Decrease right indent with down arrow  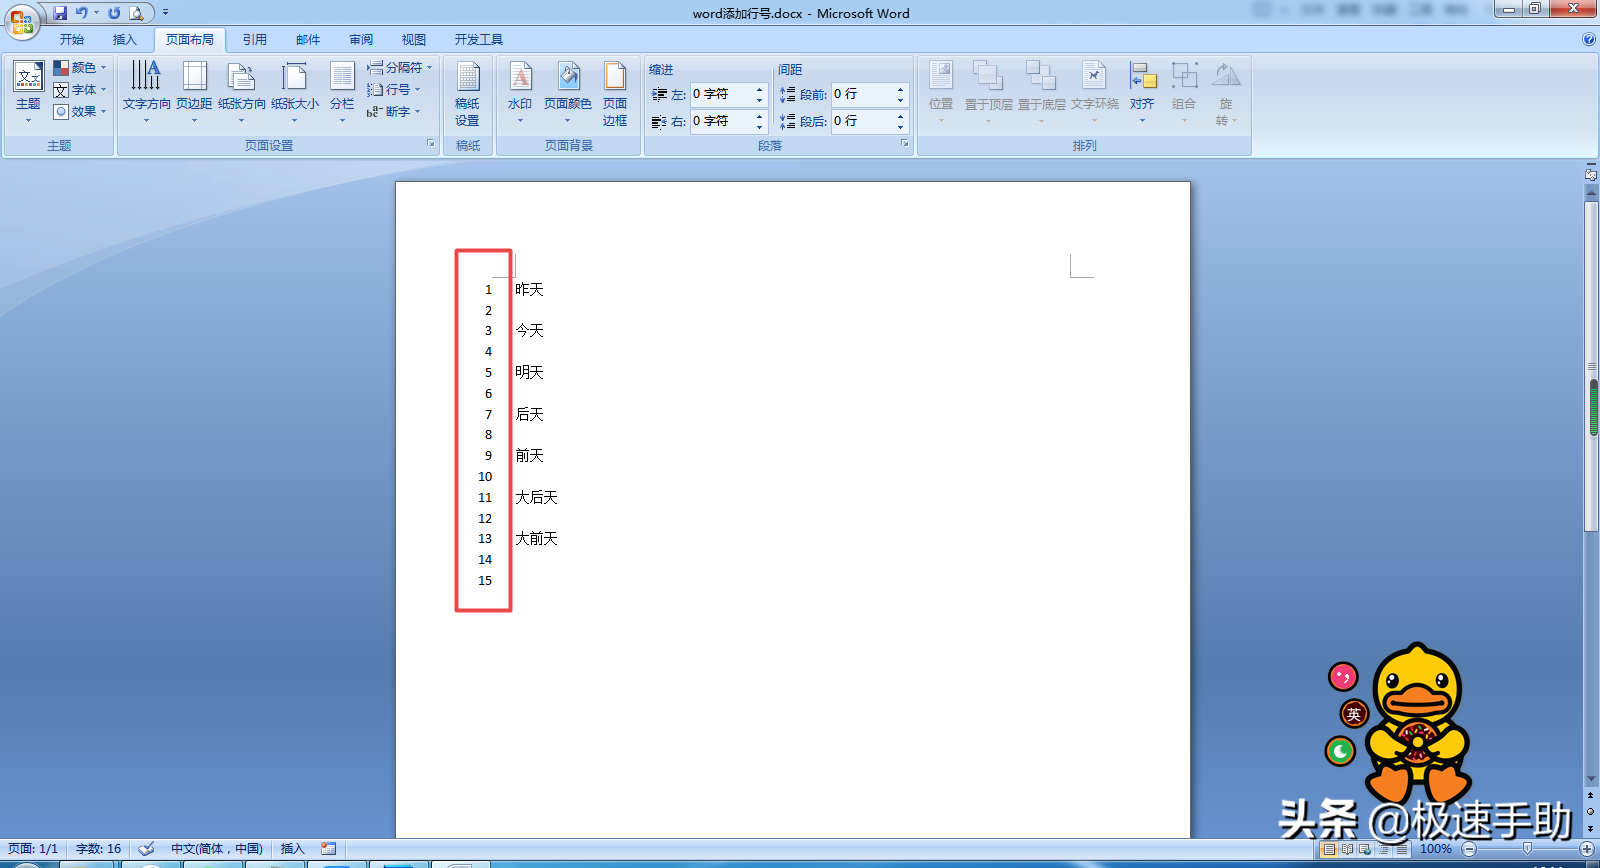tap(760, 127)
